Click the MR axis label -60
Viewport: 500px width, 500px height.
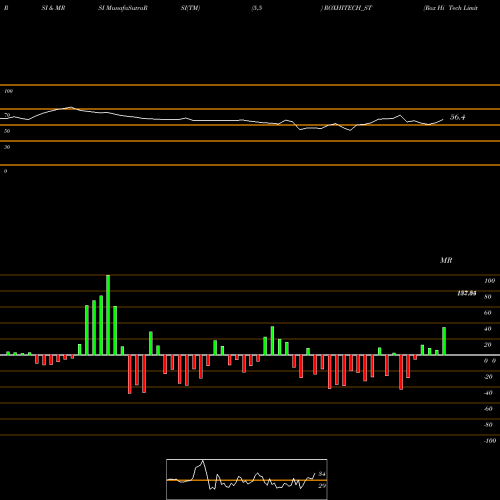[x=488, y=409]
